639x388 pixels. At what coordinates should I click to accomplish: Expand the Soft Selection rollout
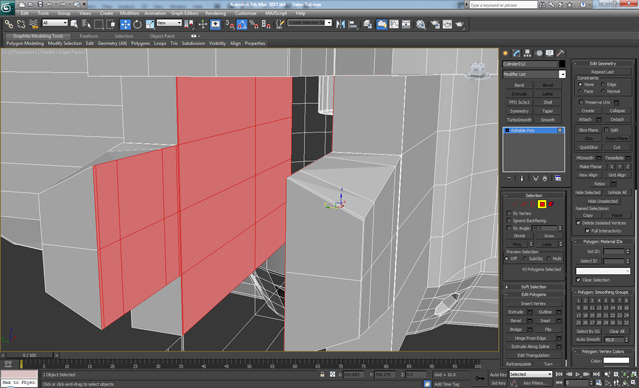coord(533,287)
